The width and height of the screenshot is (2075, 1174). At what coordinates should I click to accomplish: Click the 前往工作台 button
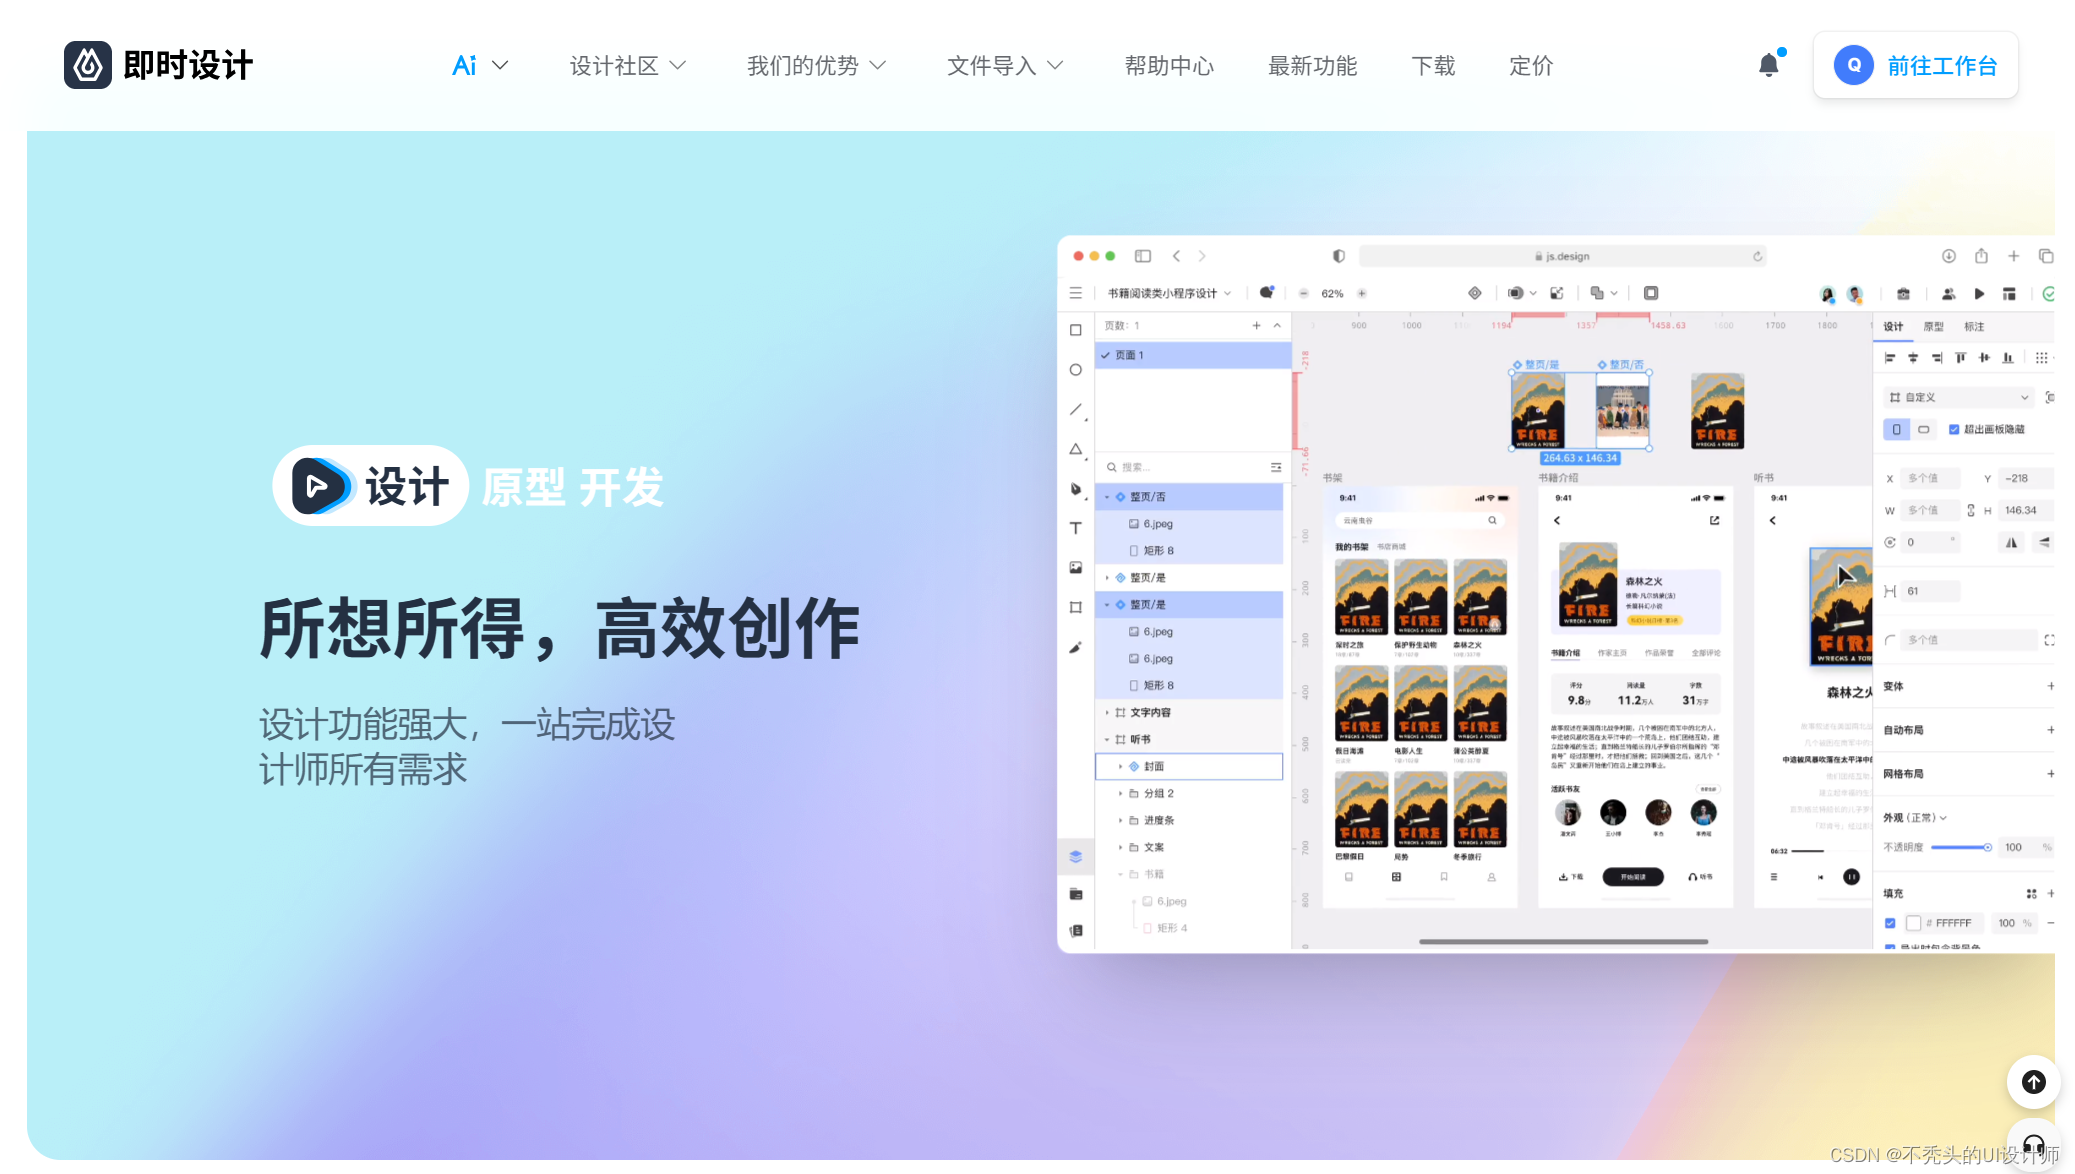(x=1915, y=66)
